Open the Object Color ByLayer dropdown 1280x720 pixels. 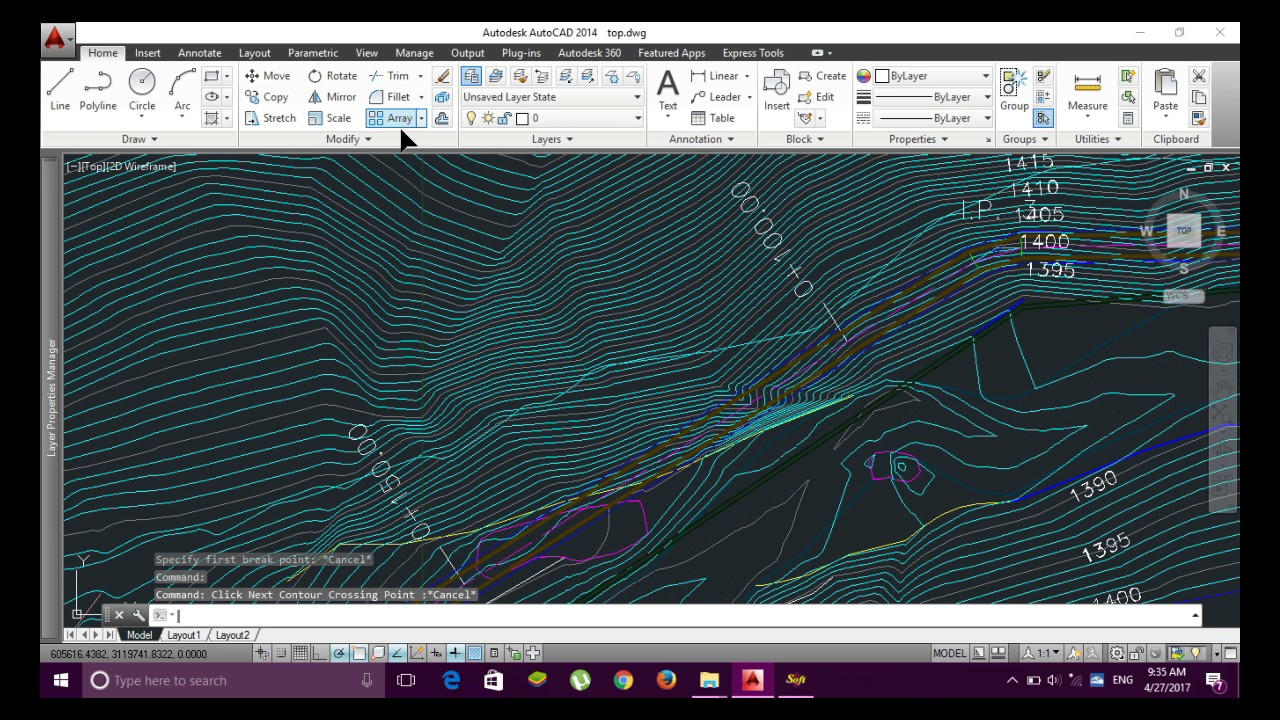[x=933, y=76]
